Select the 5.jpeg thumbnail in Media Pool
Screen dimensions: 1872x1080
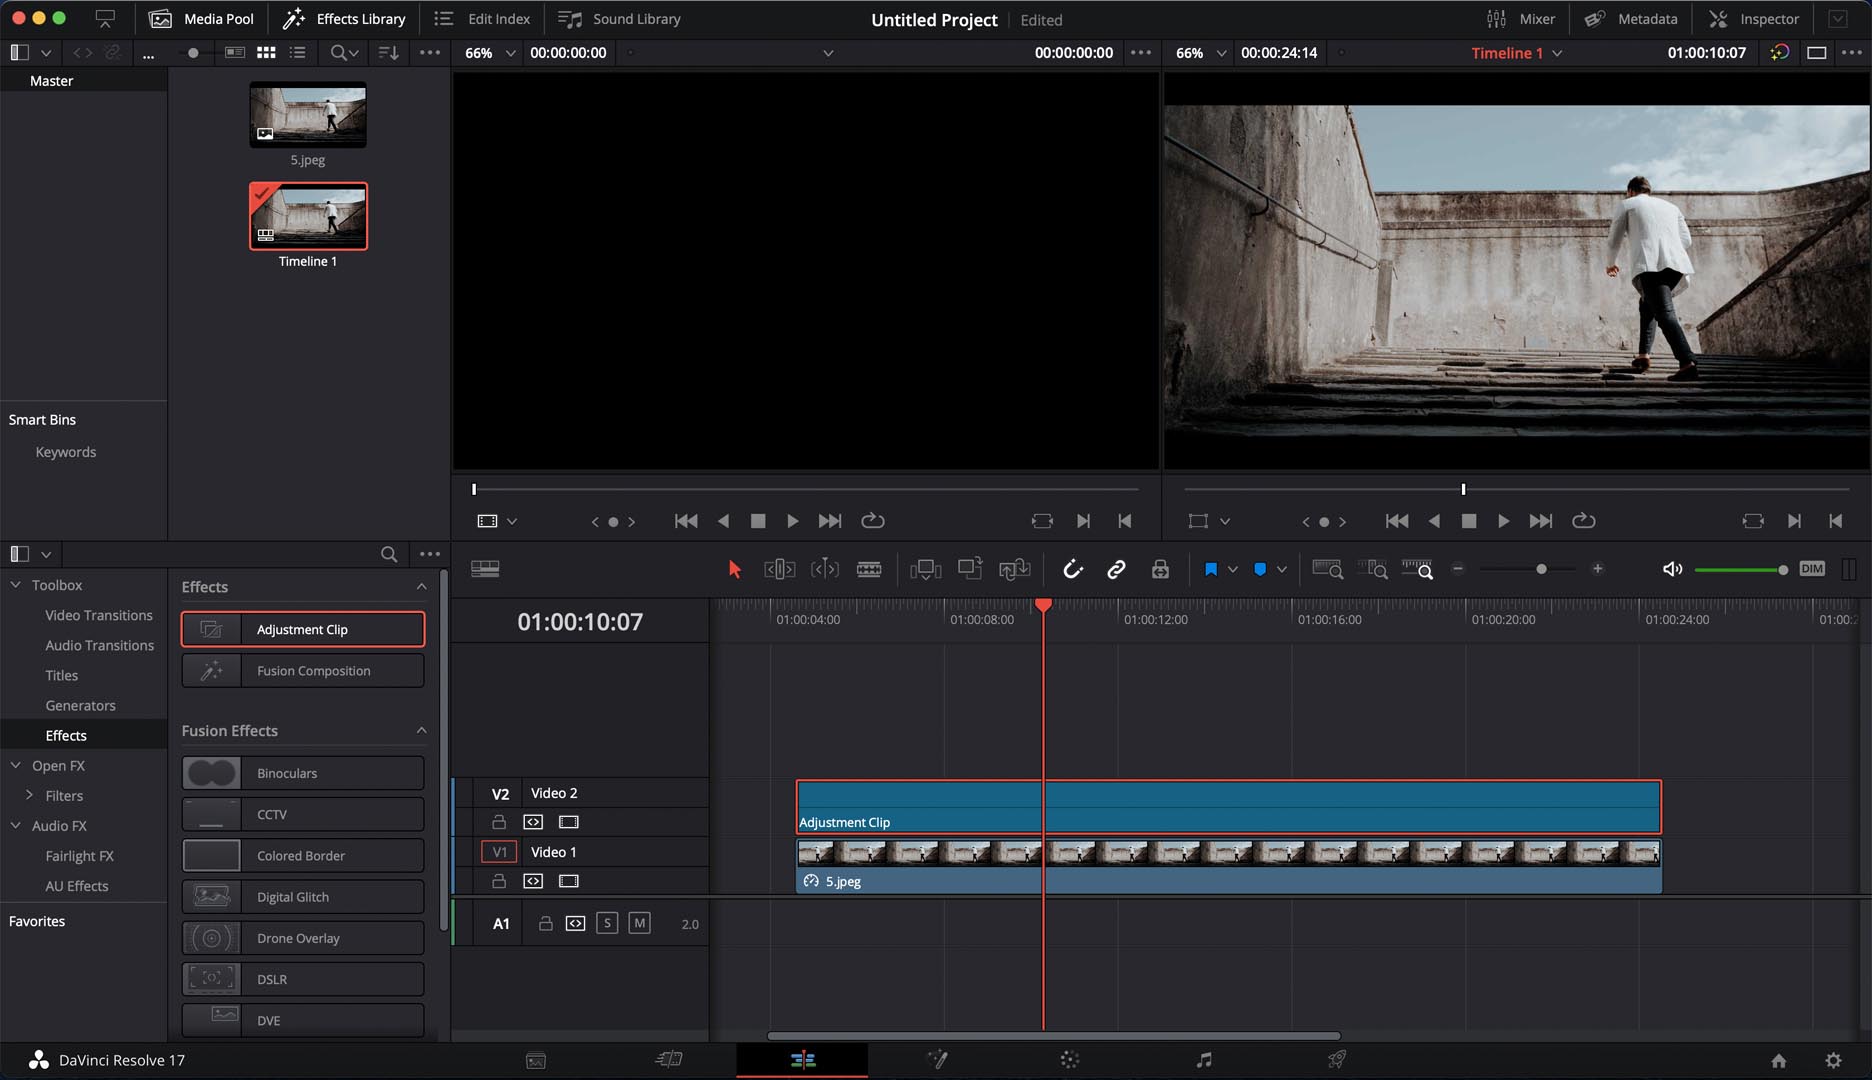tap(308, 115)
